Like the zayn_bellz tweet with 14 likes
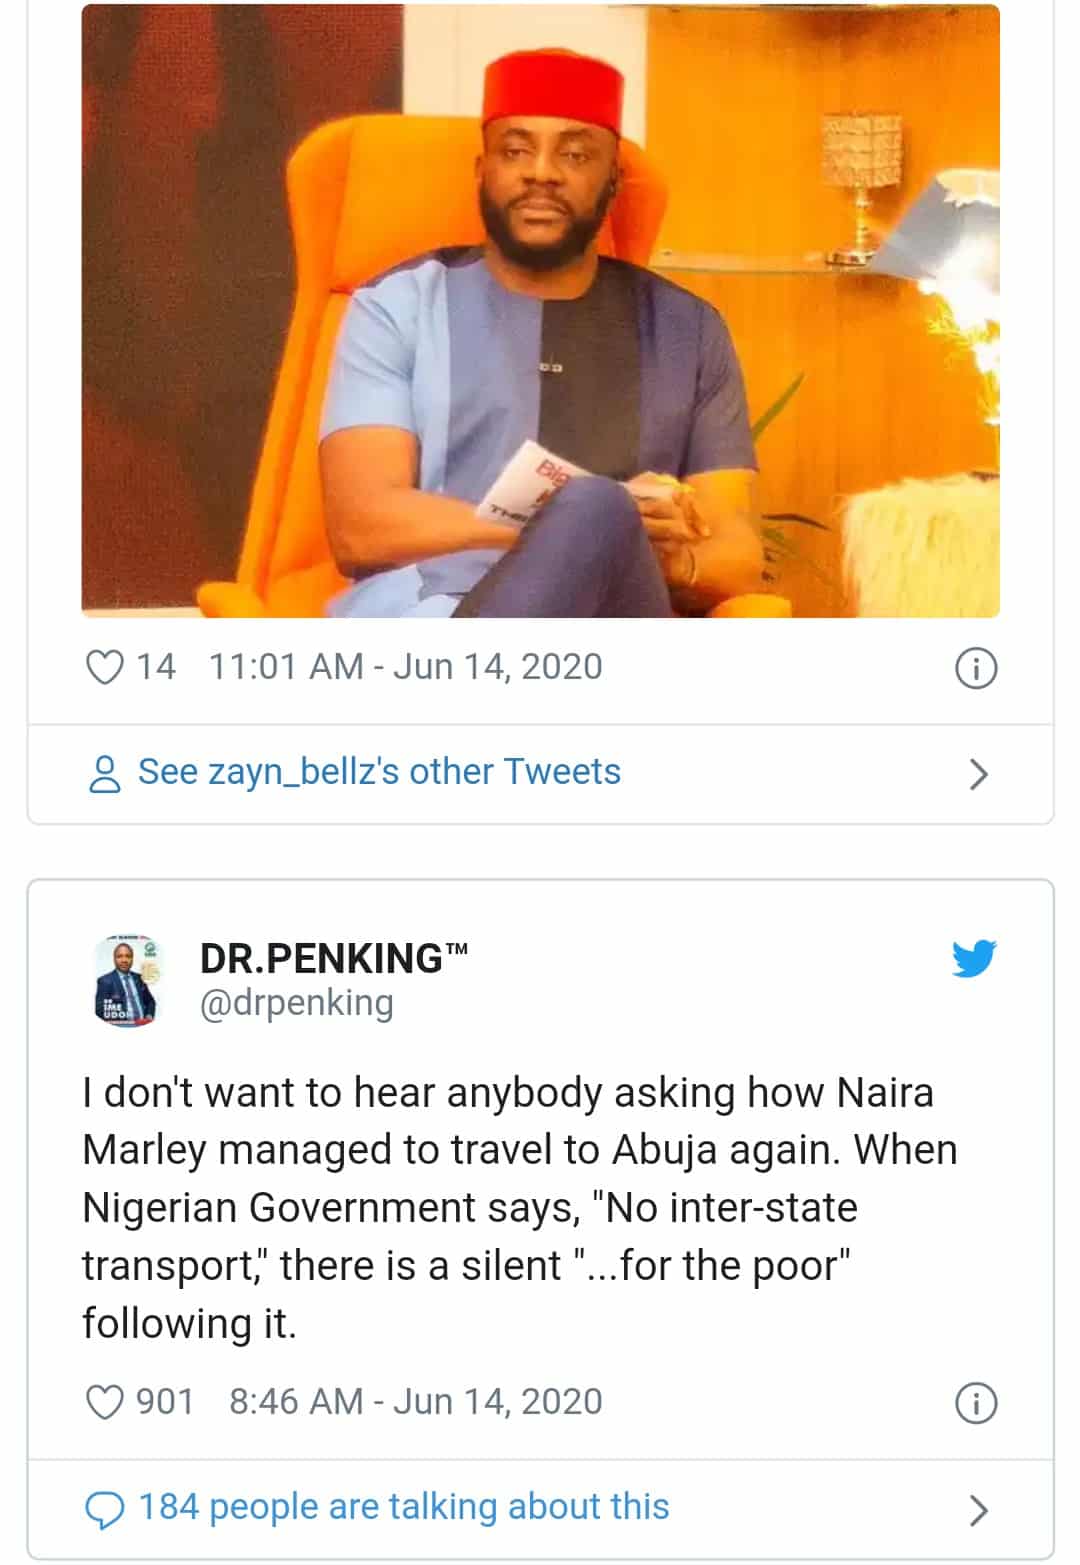This screenshot has width=1080, height=1565. tap(105, 667)
